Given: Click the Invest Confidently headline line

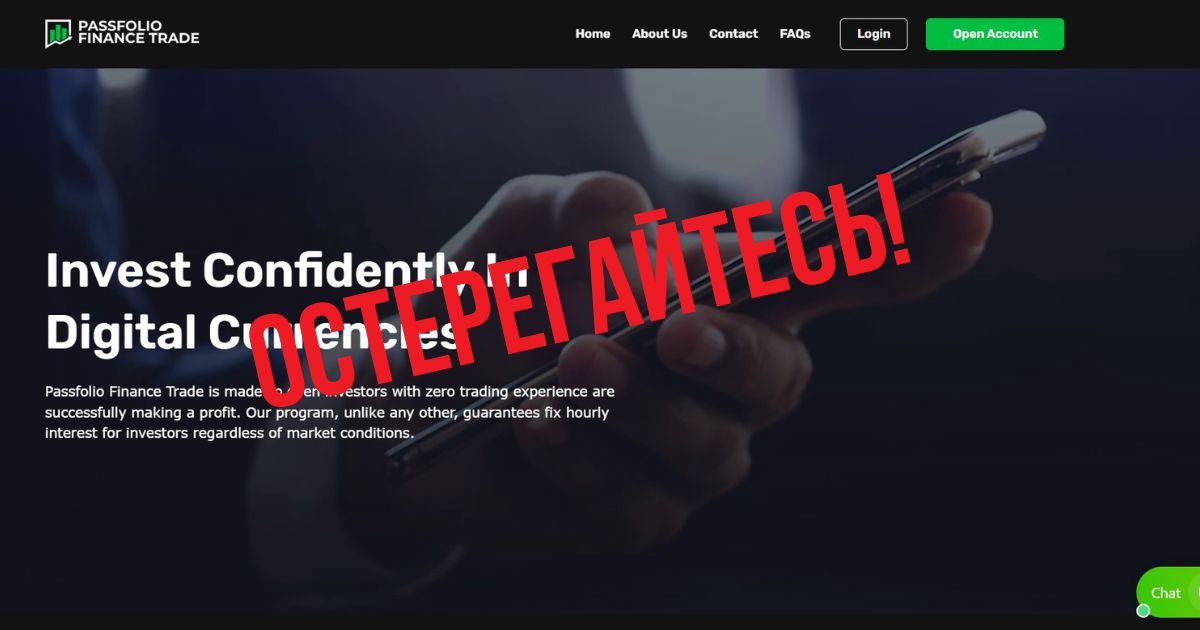Looking at the screenshot, I should [288, 270].
